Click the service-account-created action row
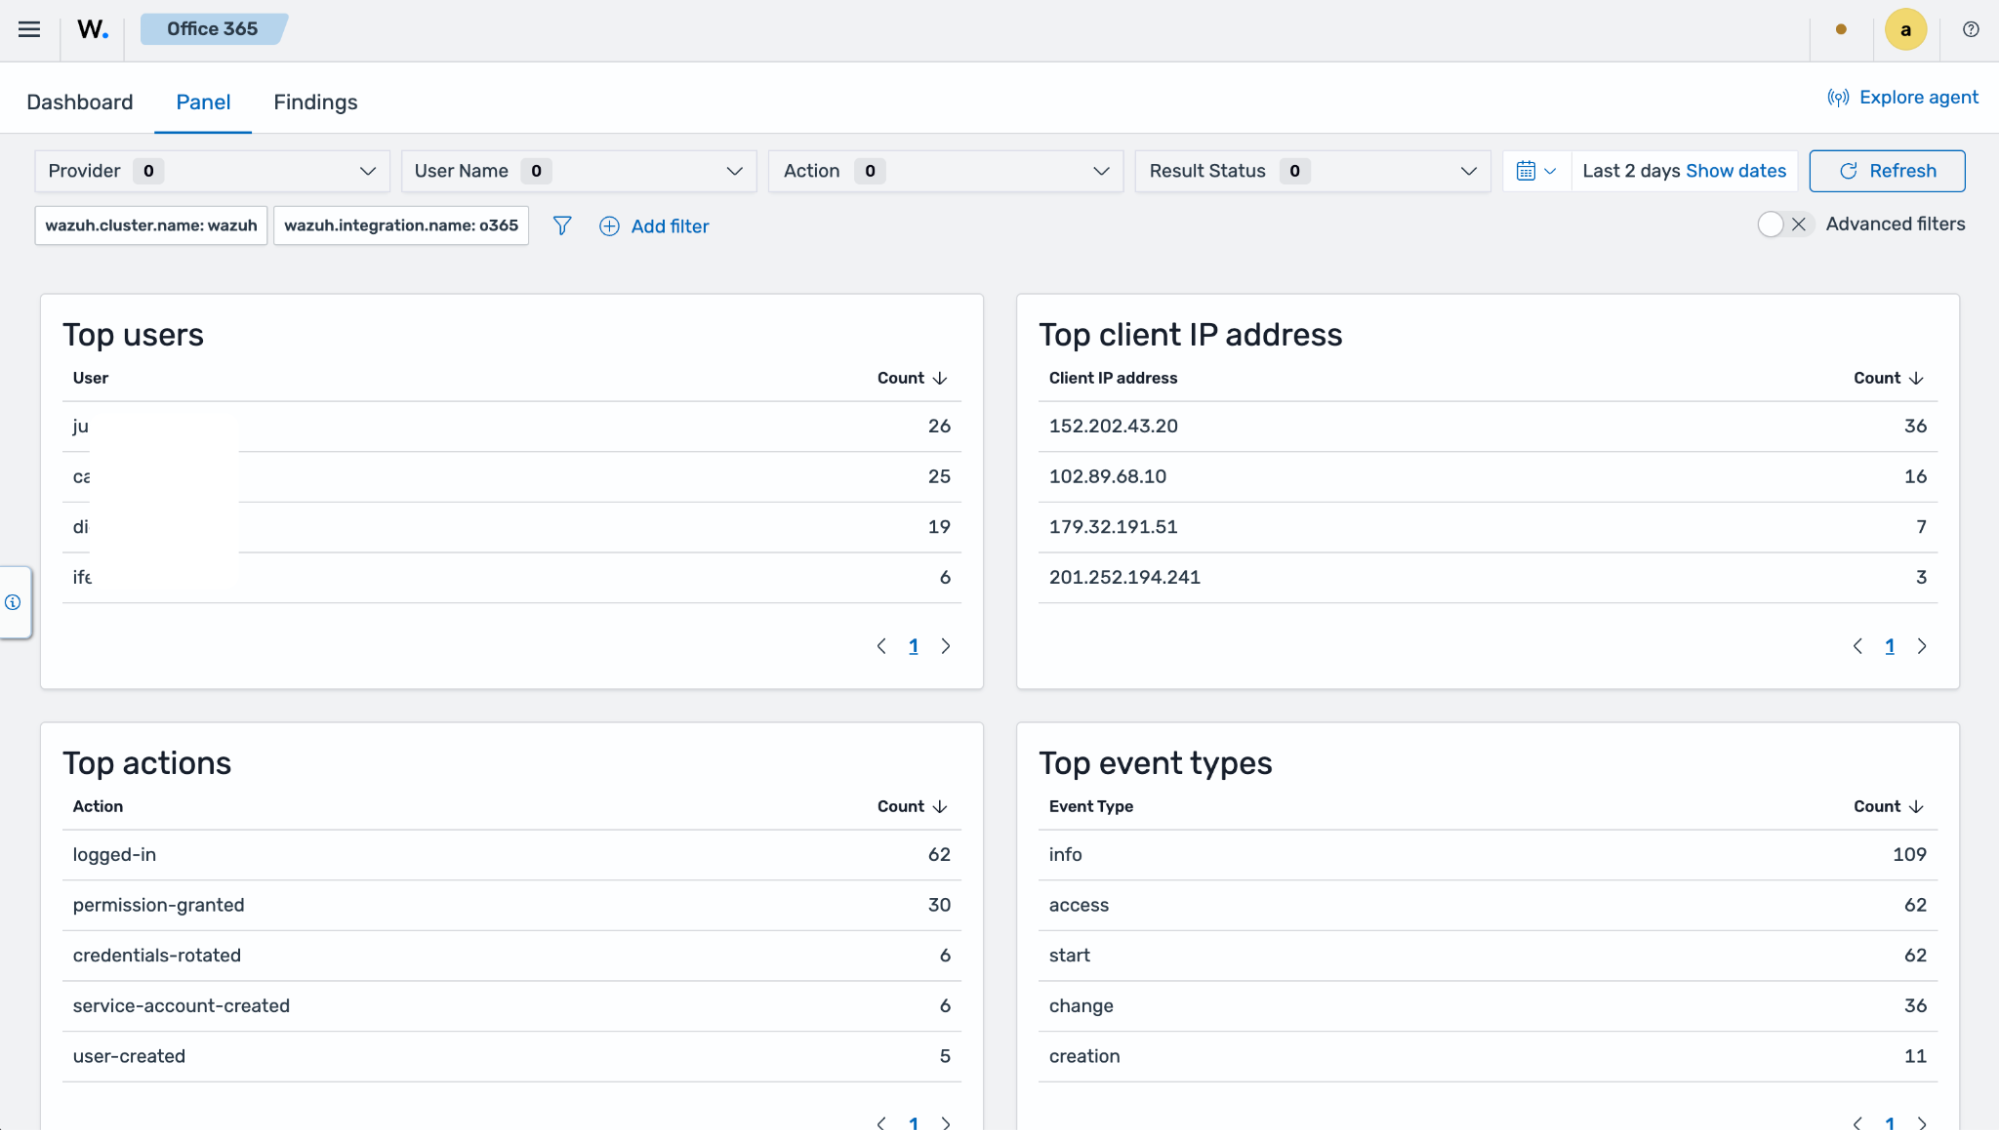The height and width of the screenshot is (1131, 1999). coord(511,1006)
